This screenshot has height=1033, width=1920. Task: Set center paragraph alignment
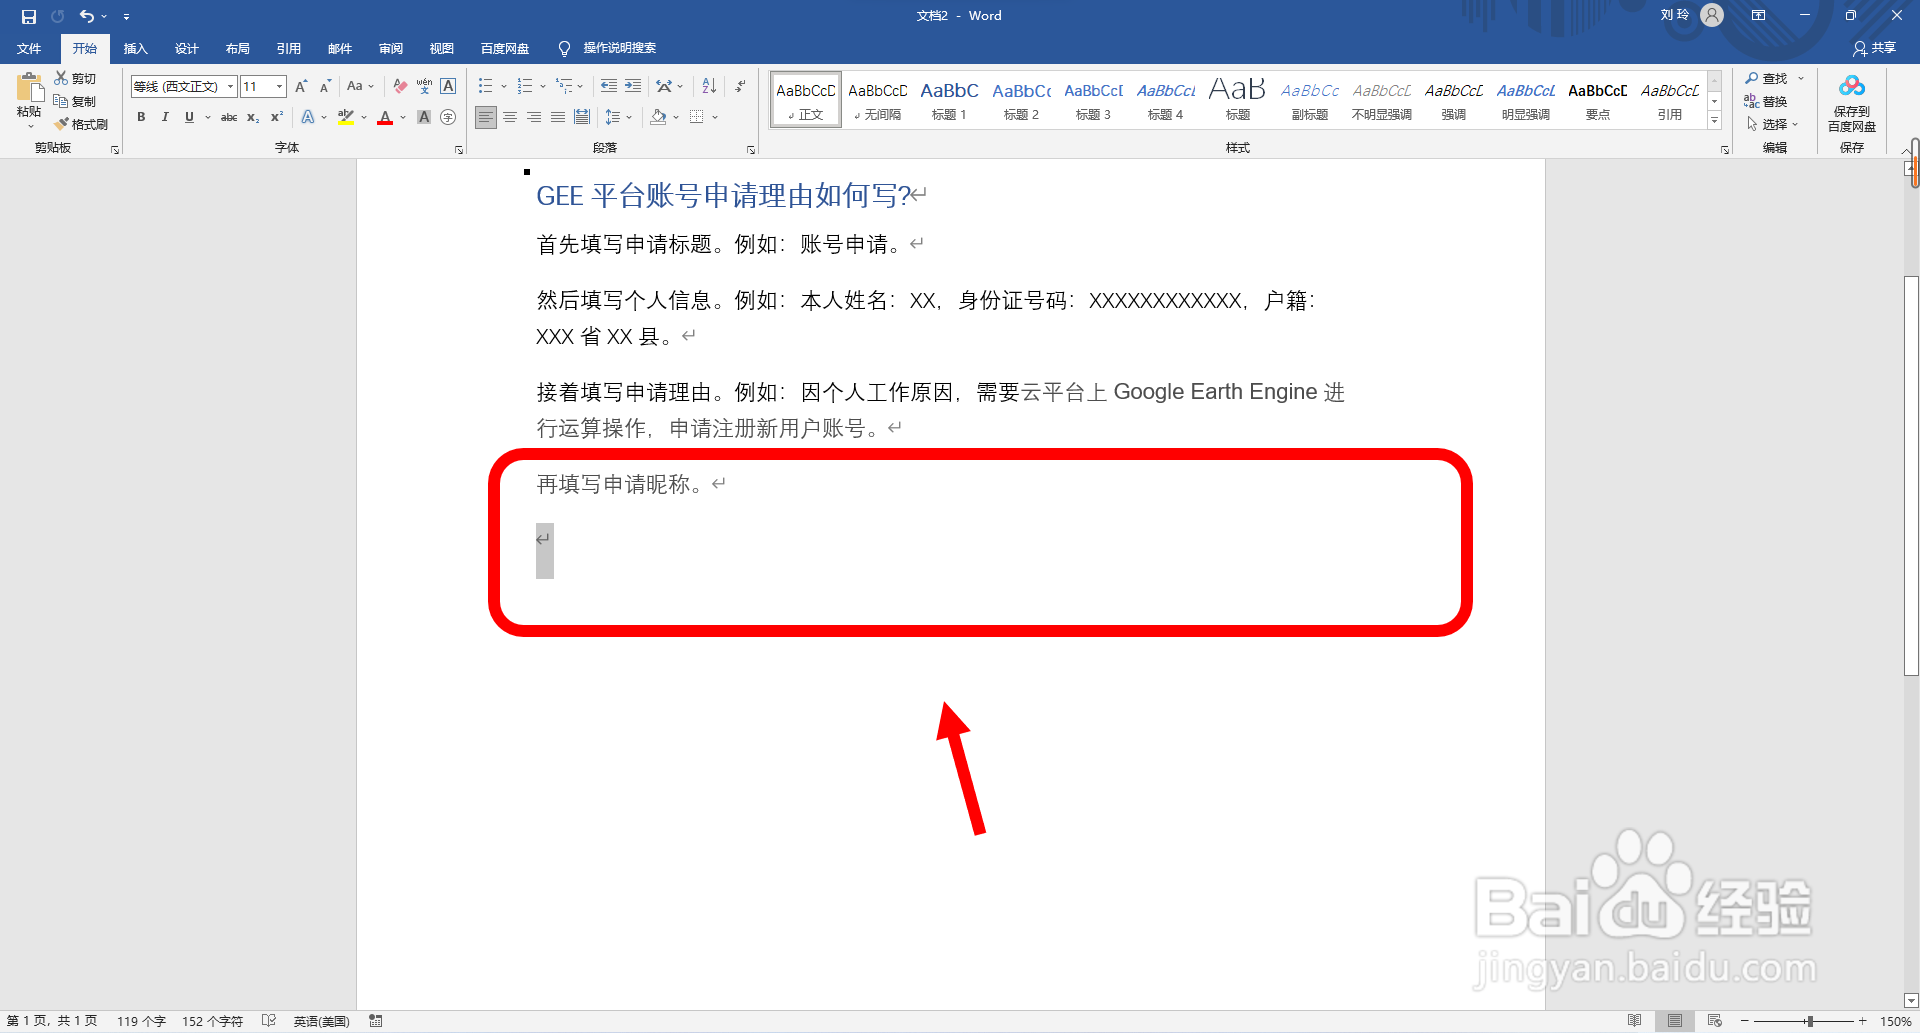(510, 117)
